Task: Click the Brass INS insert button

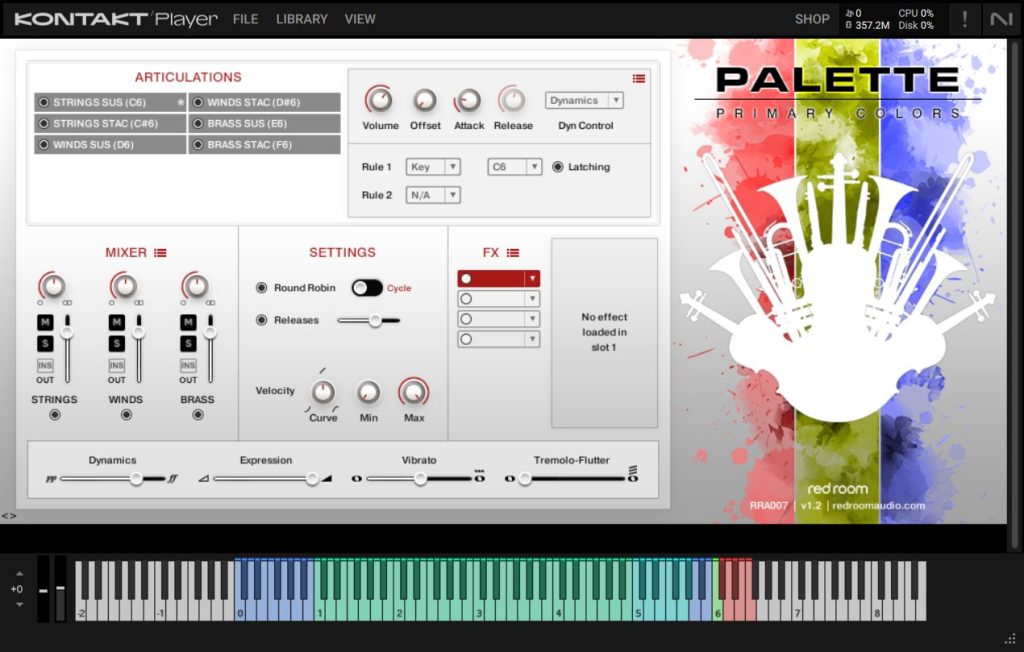Action: coord(188,365)
